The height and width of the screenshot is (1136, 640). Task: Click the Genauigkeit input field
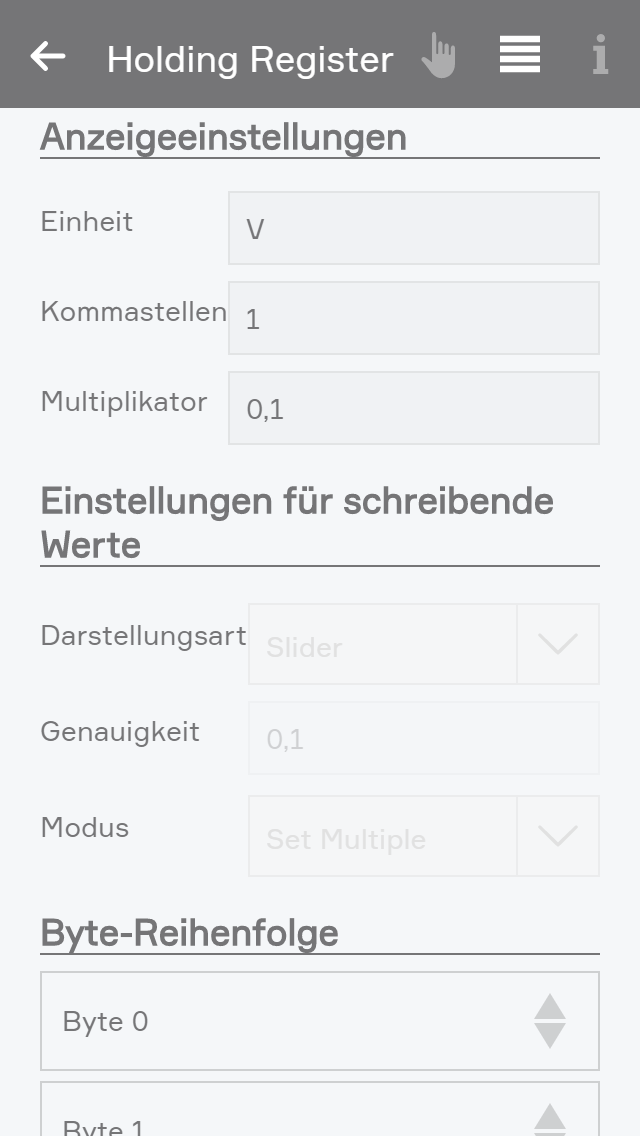[x=424, y=738]
